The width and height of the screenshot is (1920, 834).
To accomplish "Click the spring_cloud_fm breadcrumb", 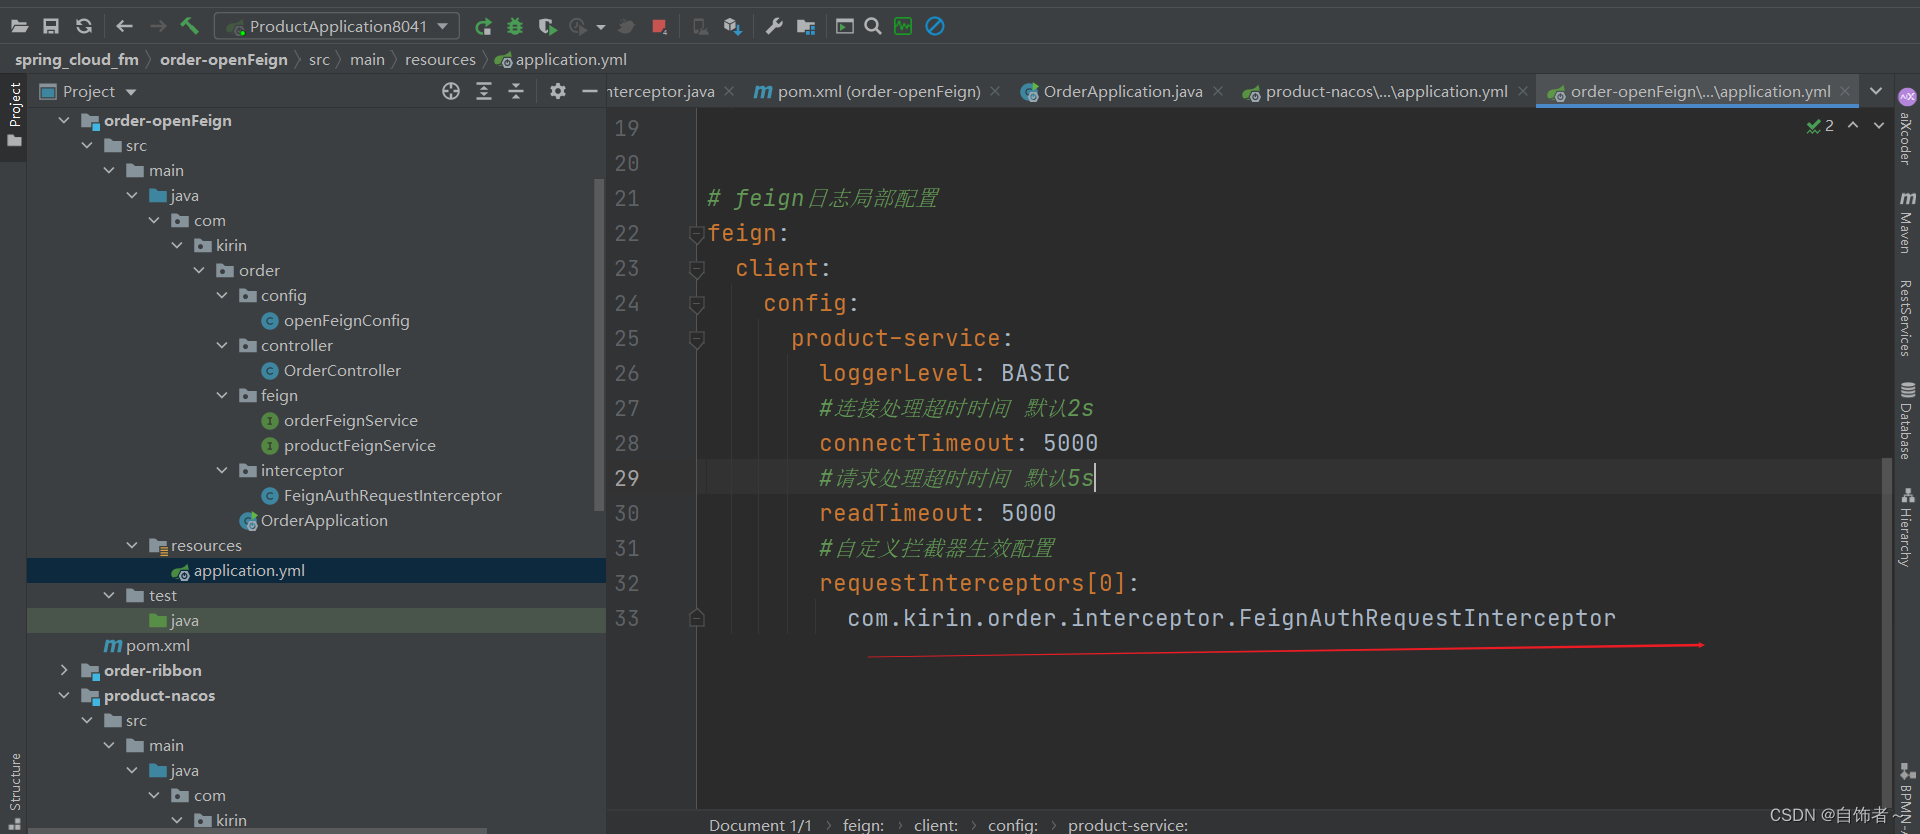I will (x=77, y=59).
